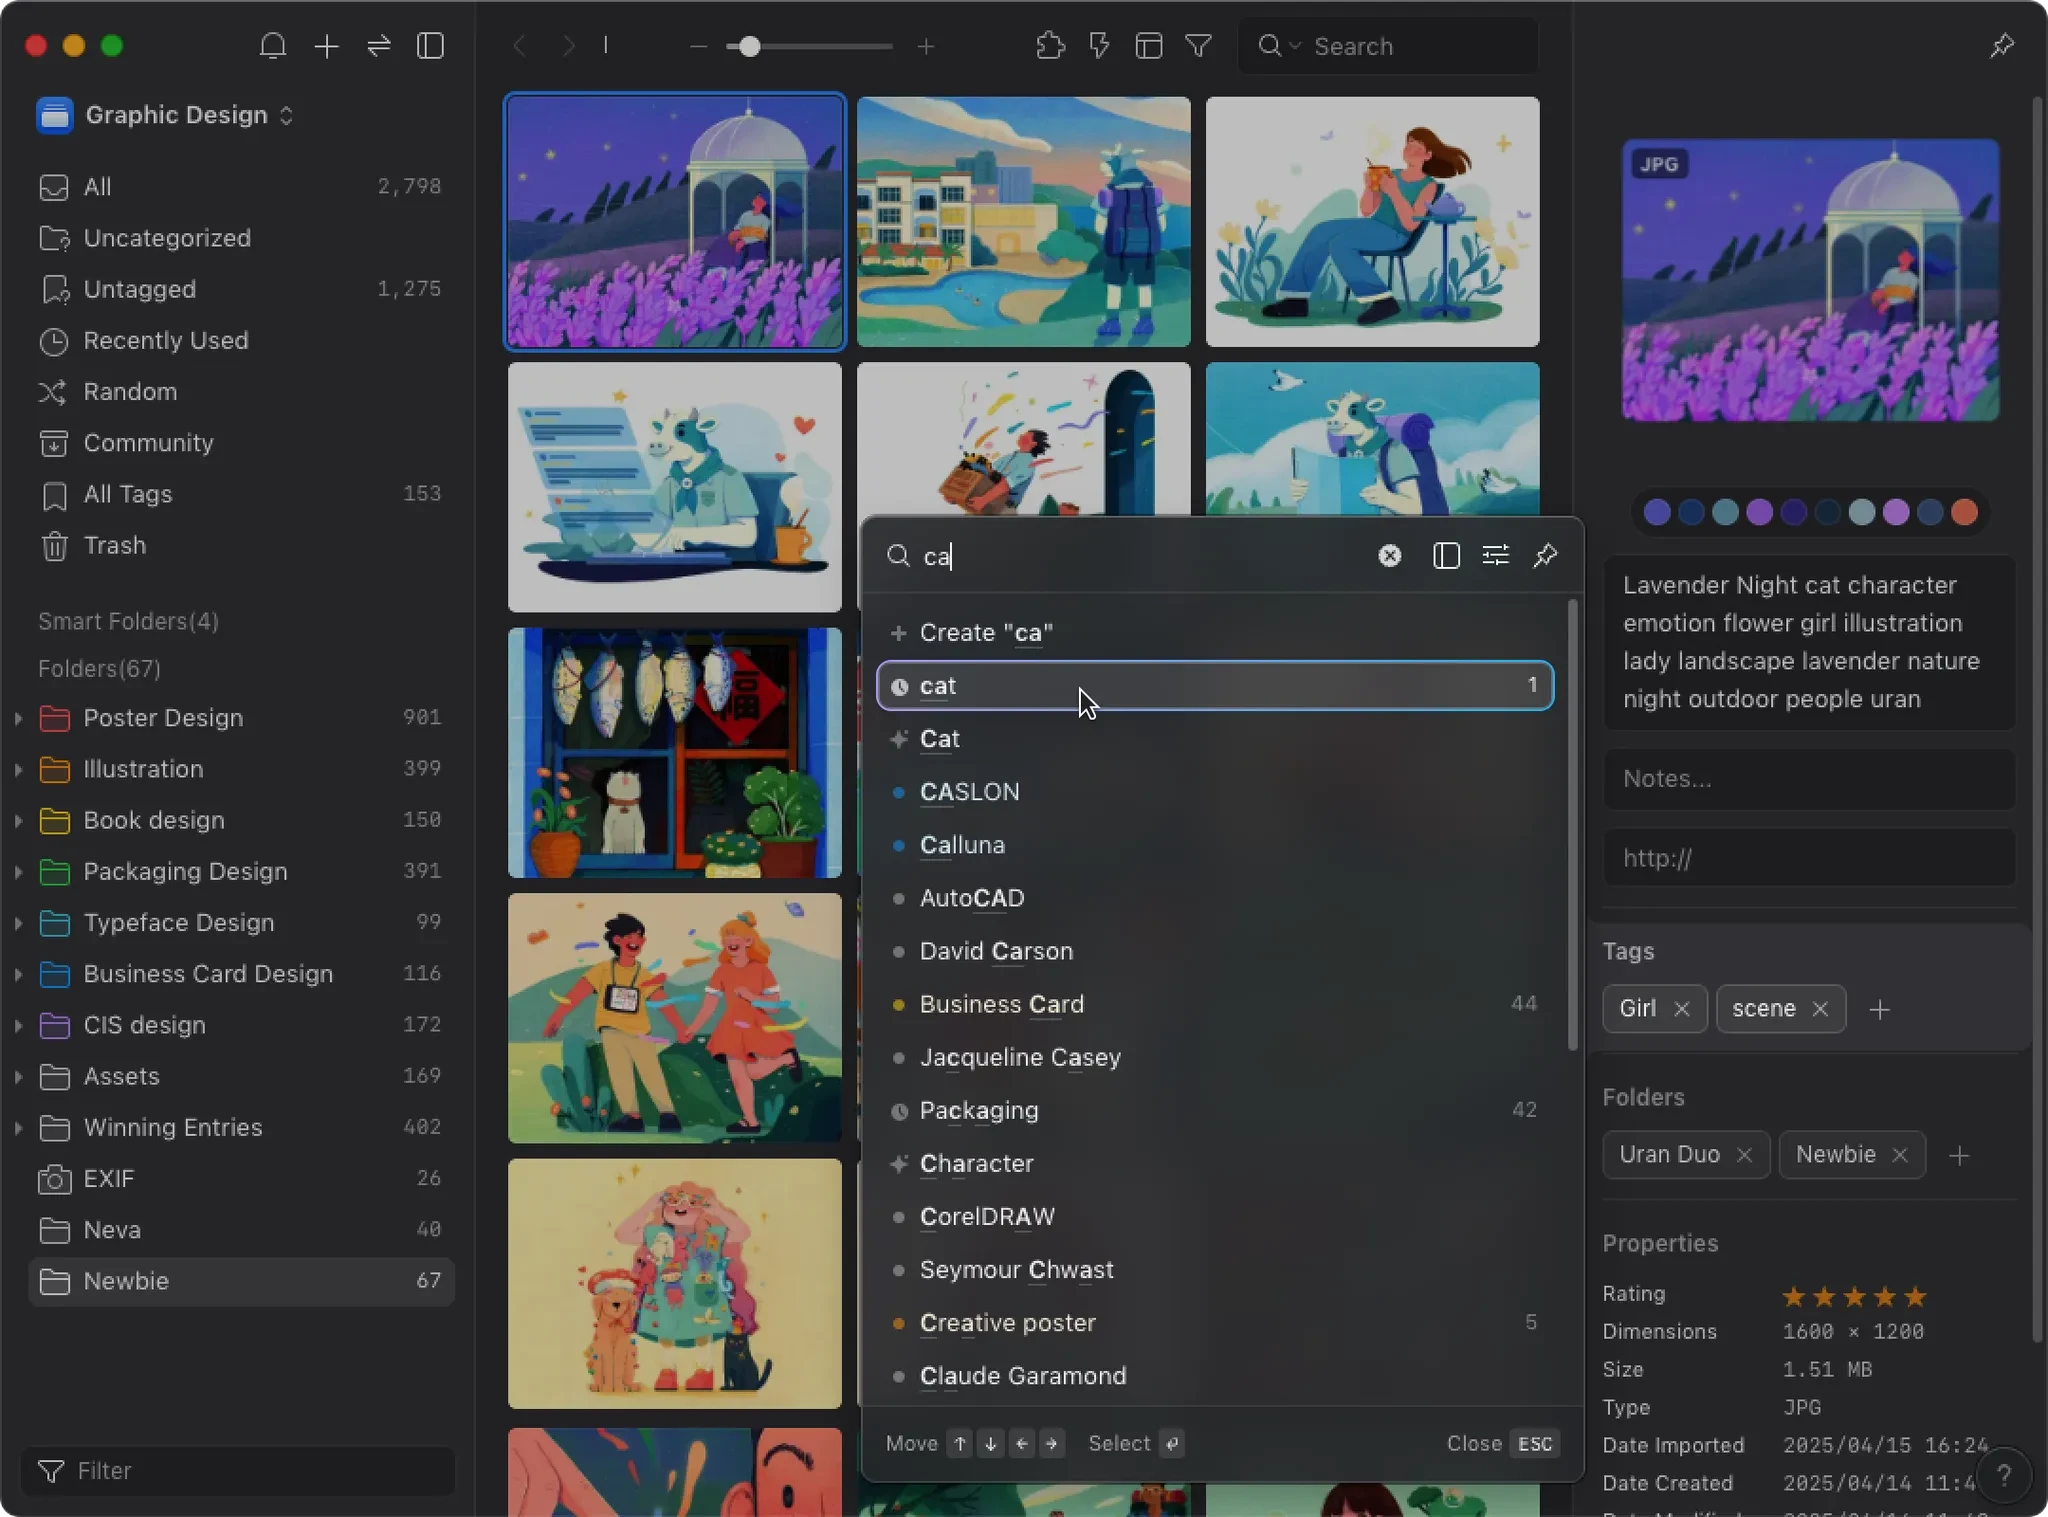
Task: Expand the Business Card Design folder
Action: click(x=18, y=974)
